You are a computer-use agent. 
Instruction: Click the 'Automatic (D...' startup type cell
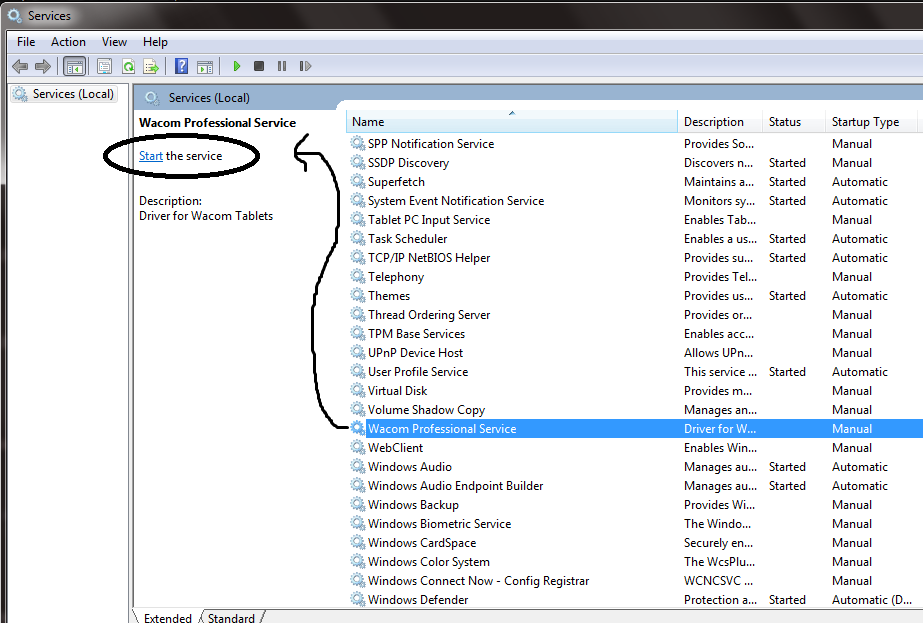tap(871, 599)
